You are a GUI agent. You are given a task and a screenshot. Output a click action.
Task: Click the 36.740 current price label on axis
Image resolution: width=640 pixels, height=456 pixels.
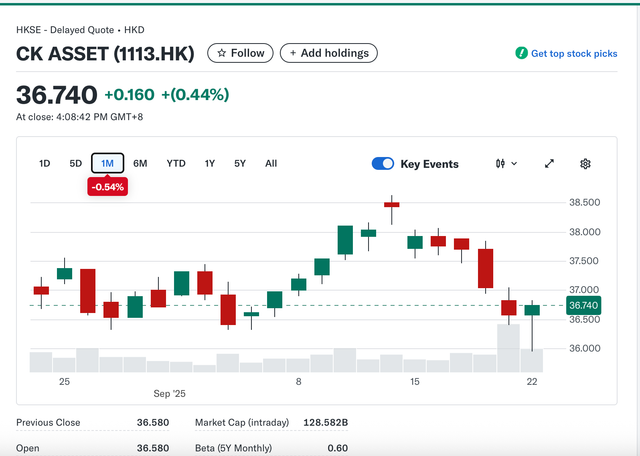click(x=583, y=305)
